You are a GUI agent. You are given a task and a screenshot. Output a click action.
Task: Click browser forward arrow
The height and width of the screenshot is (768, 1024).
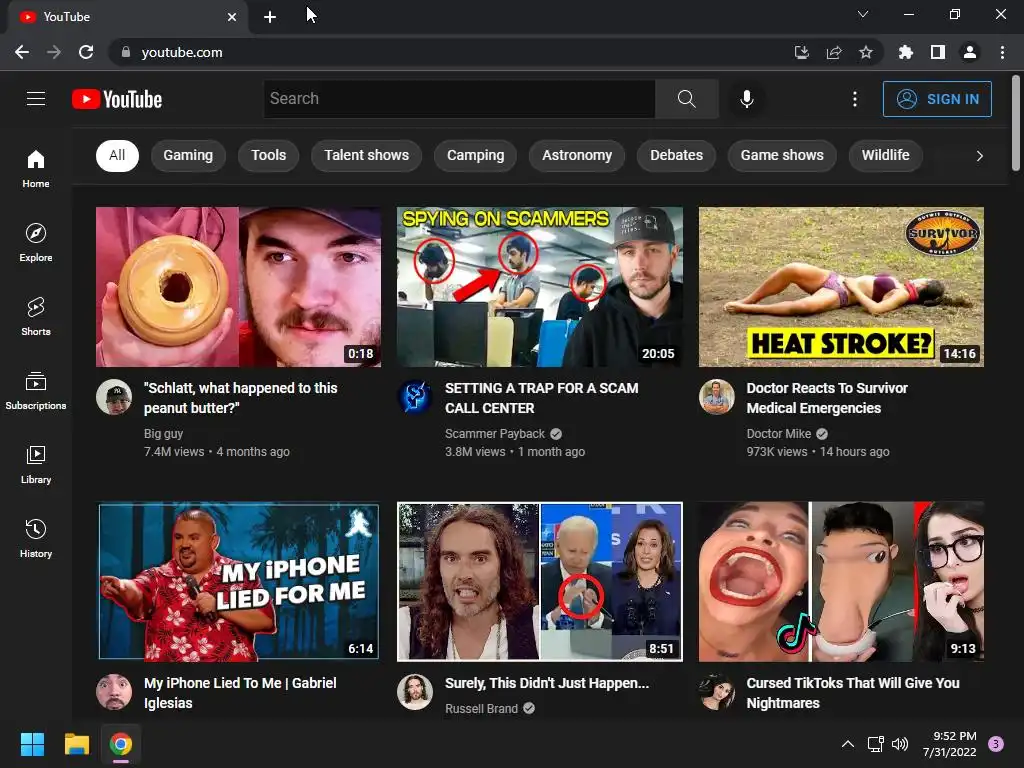pyautogui.click(x=54, y=52)
